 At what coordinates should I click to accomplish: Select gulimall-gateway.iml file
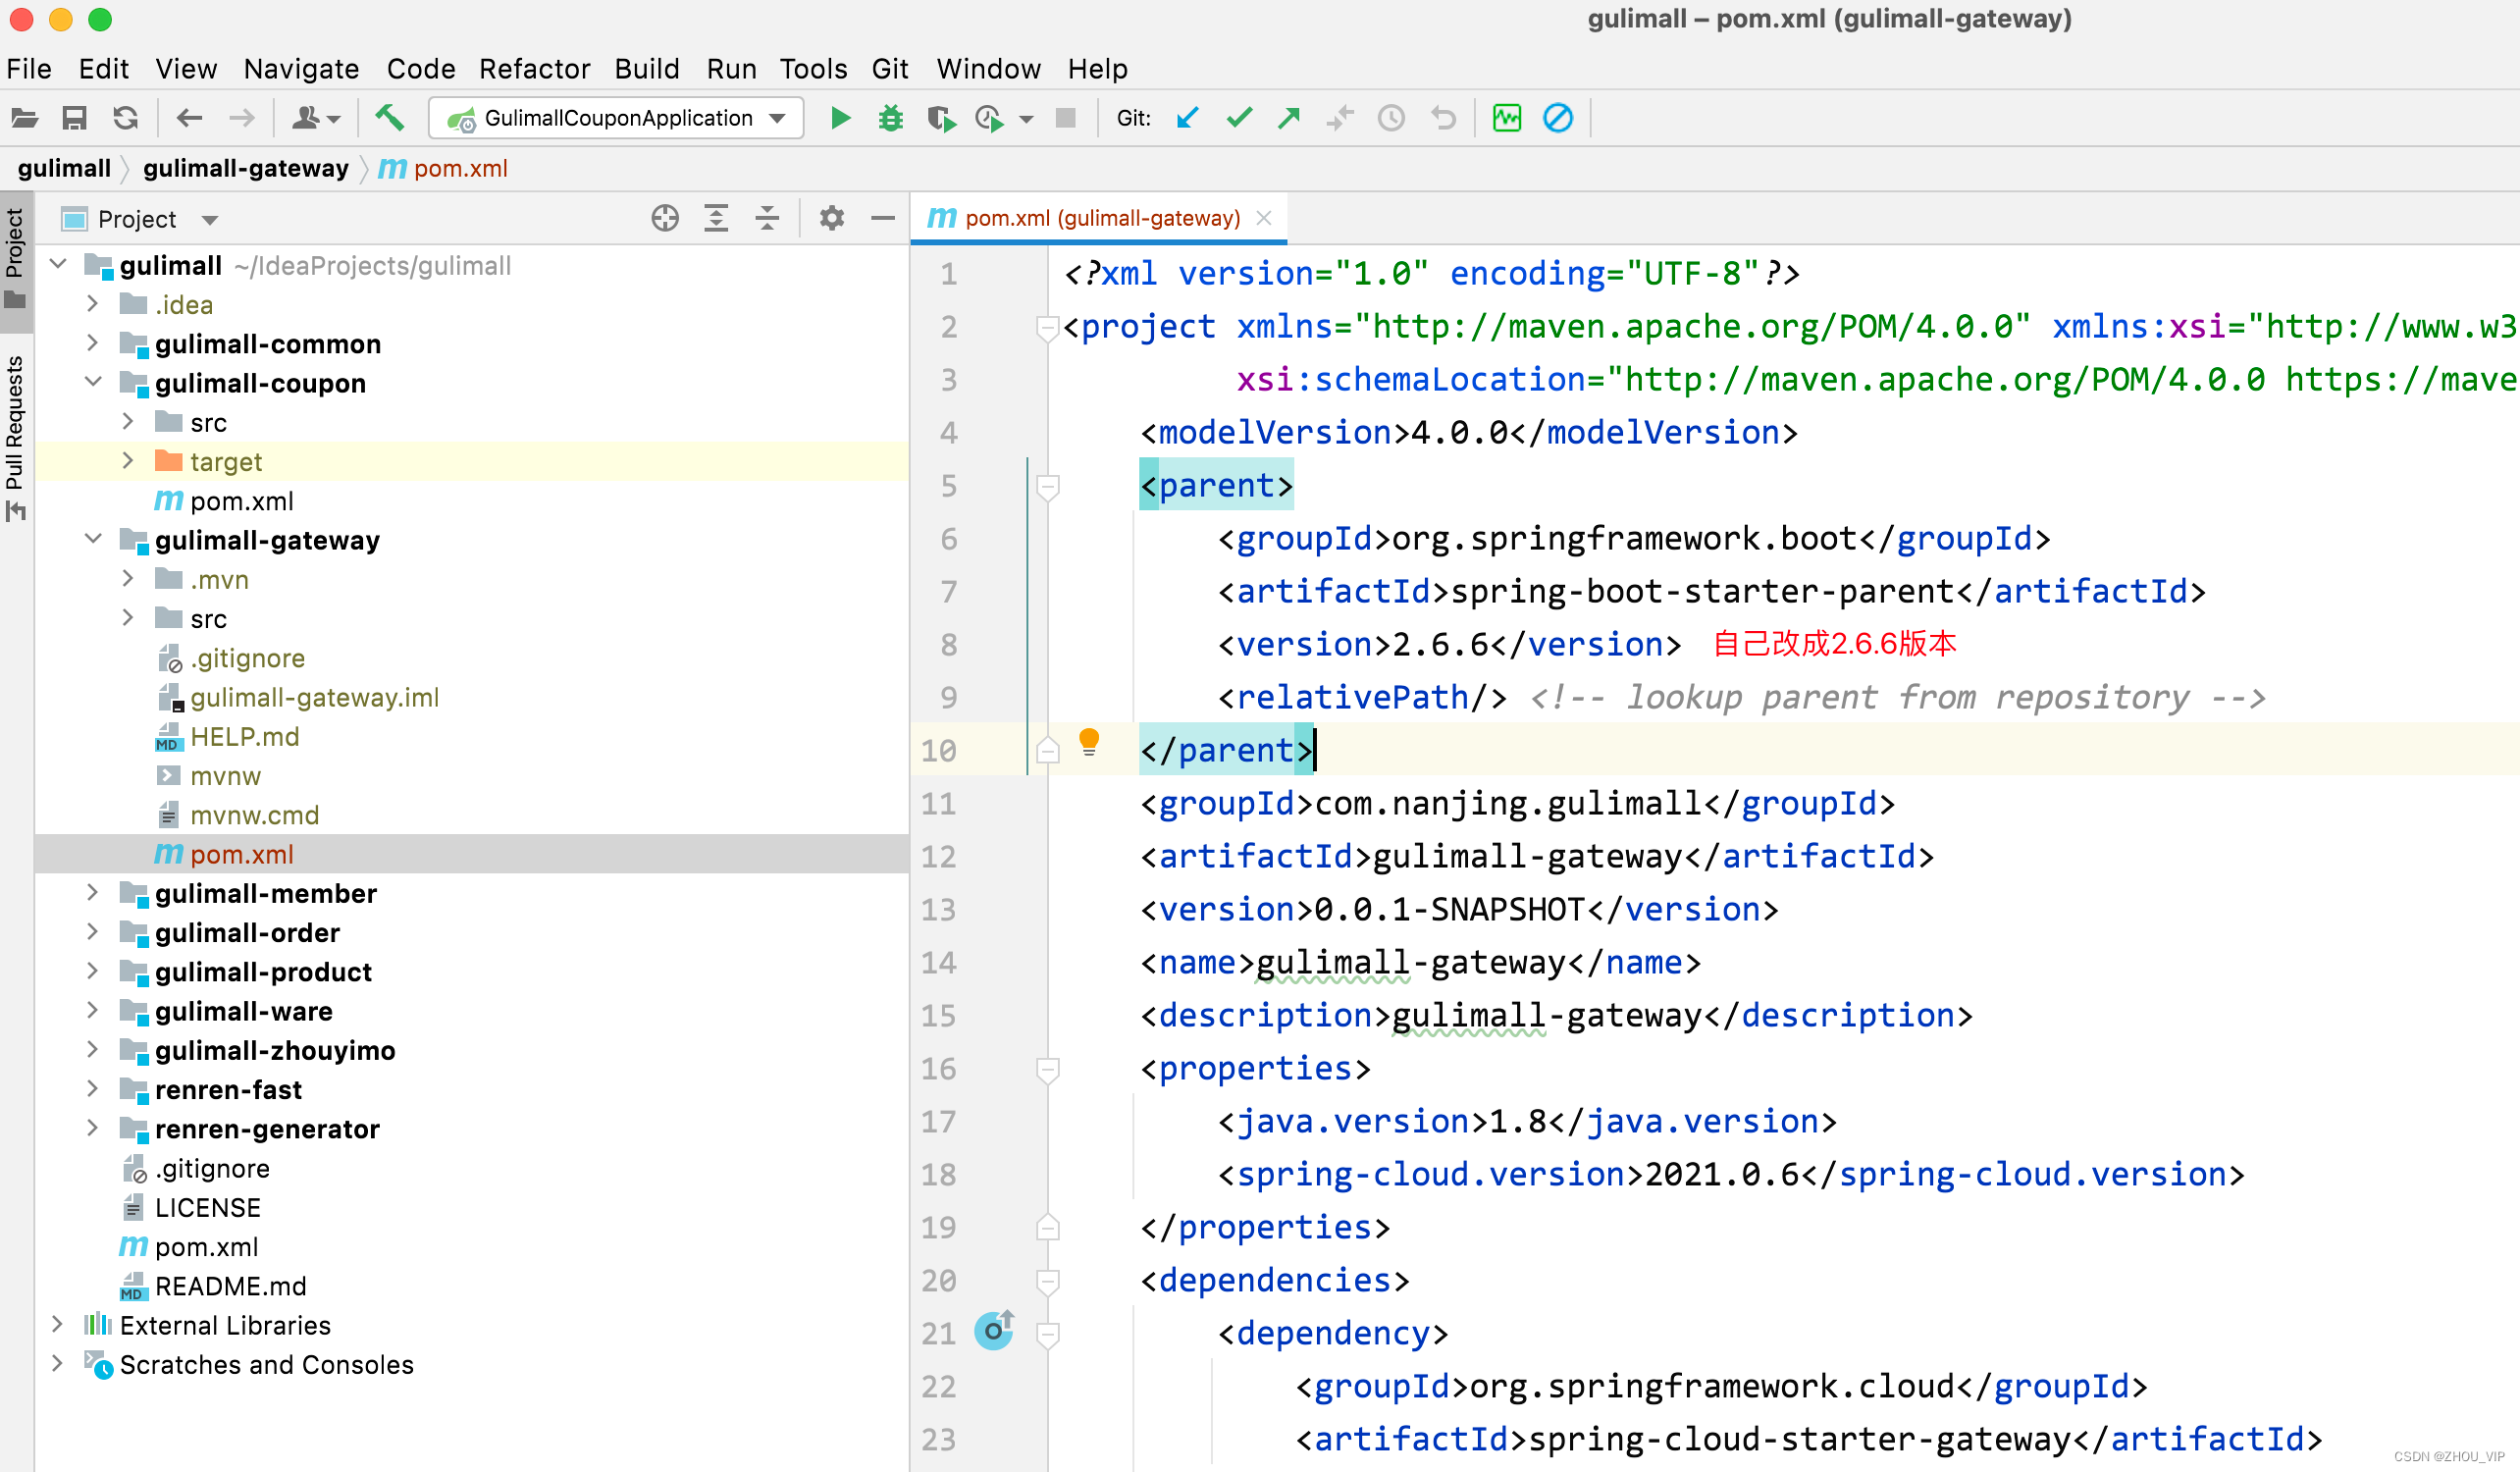(x=314, y=697)
